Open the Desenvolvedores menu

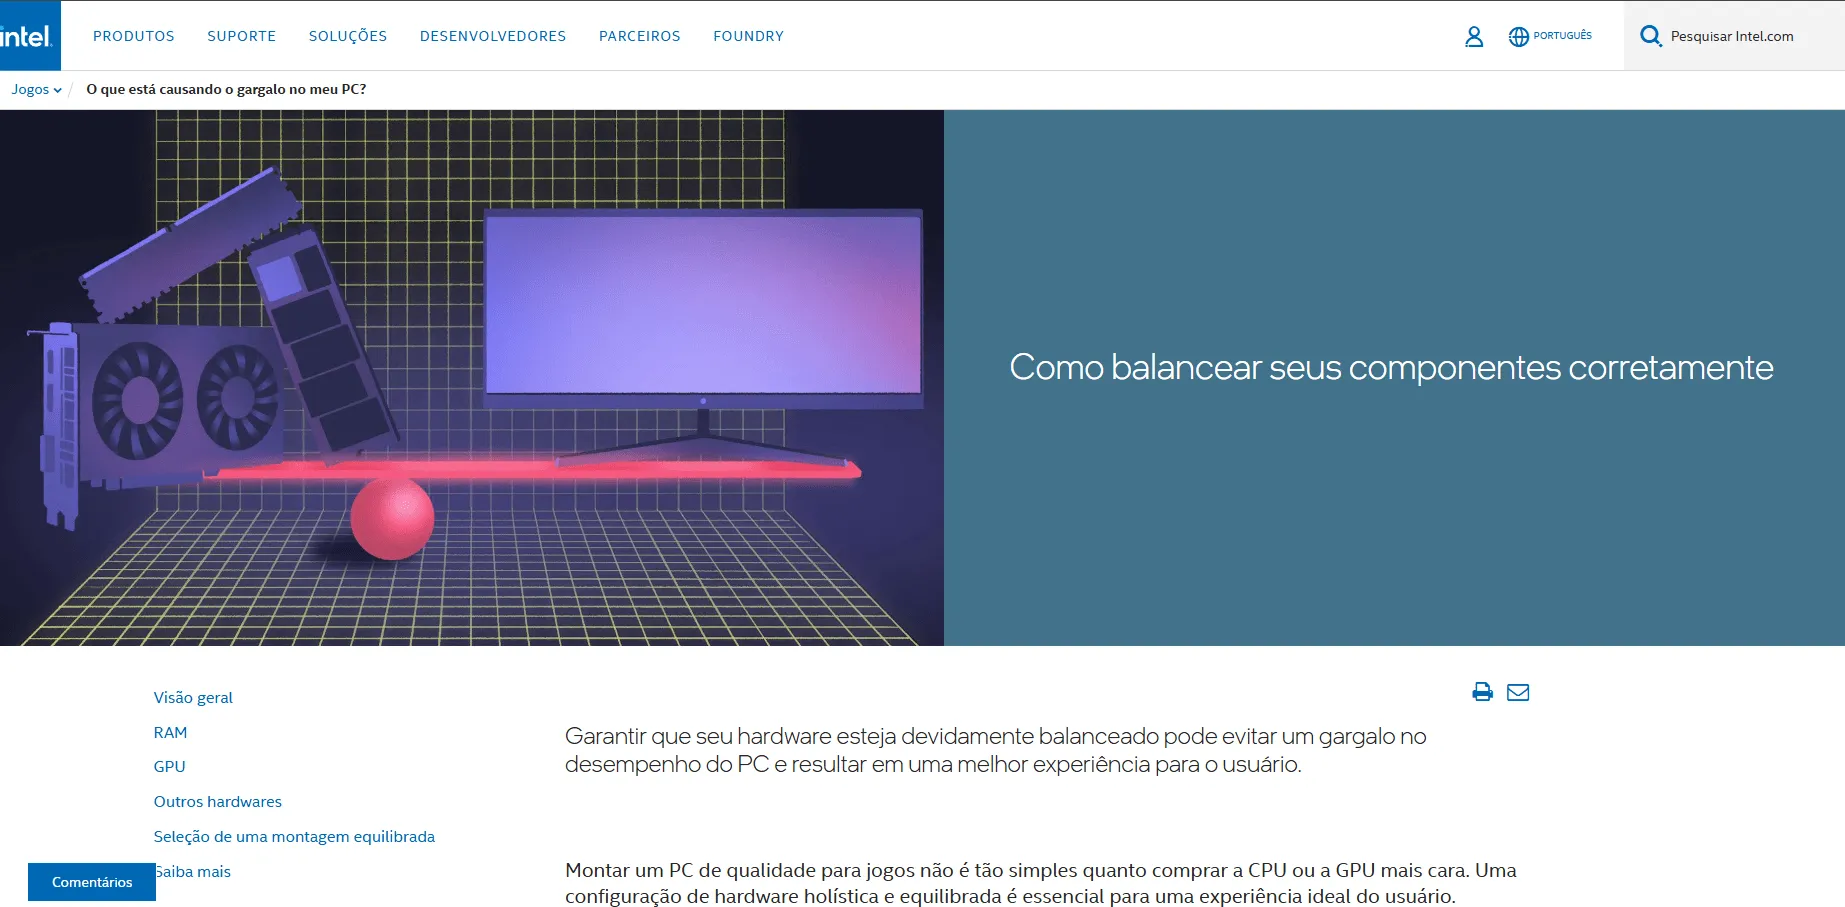(493, 36)
